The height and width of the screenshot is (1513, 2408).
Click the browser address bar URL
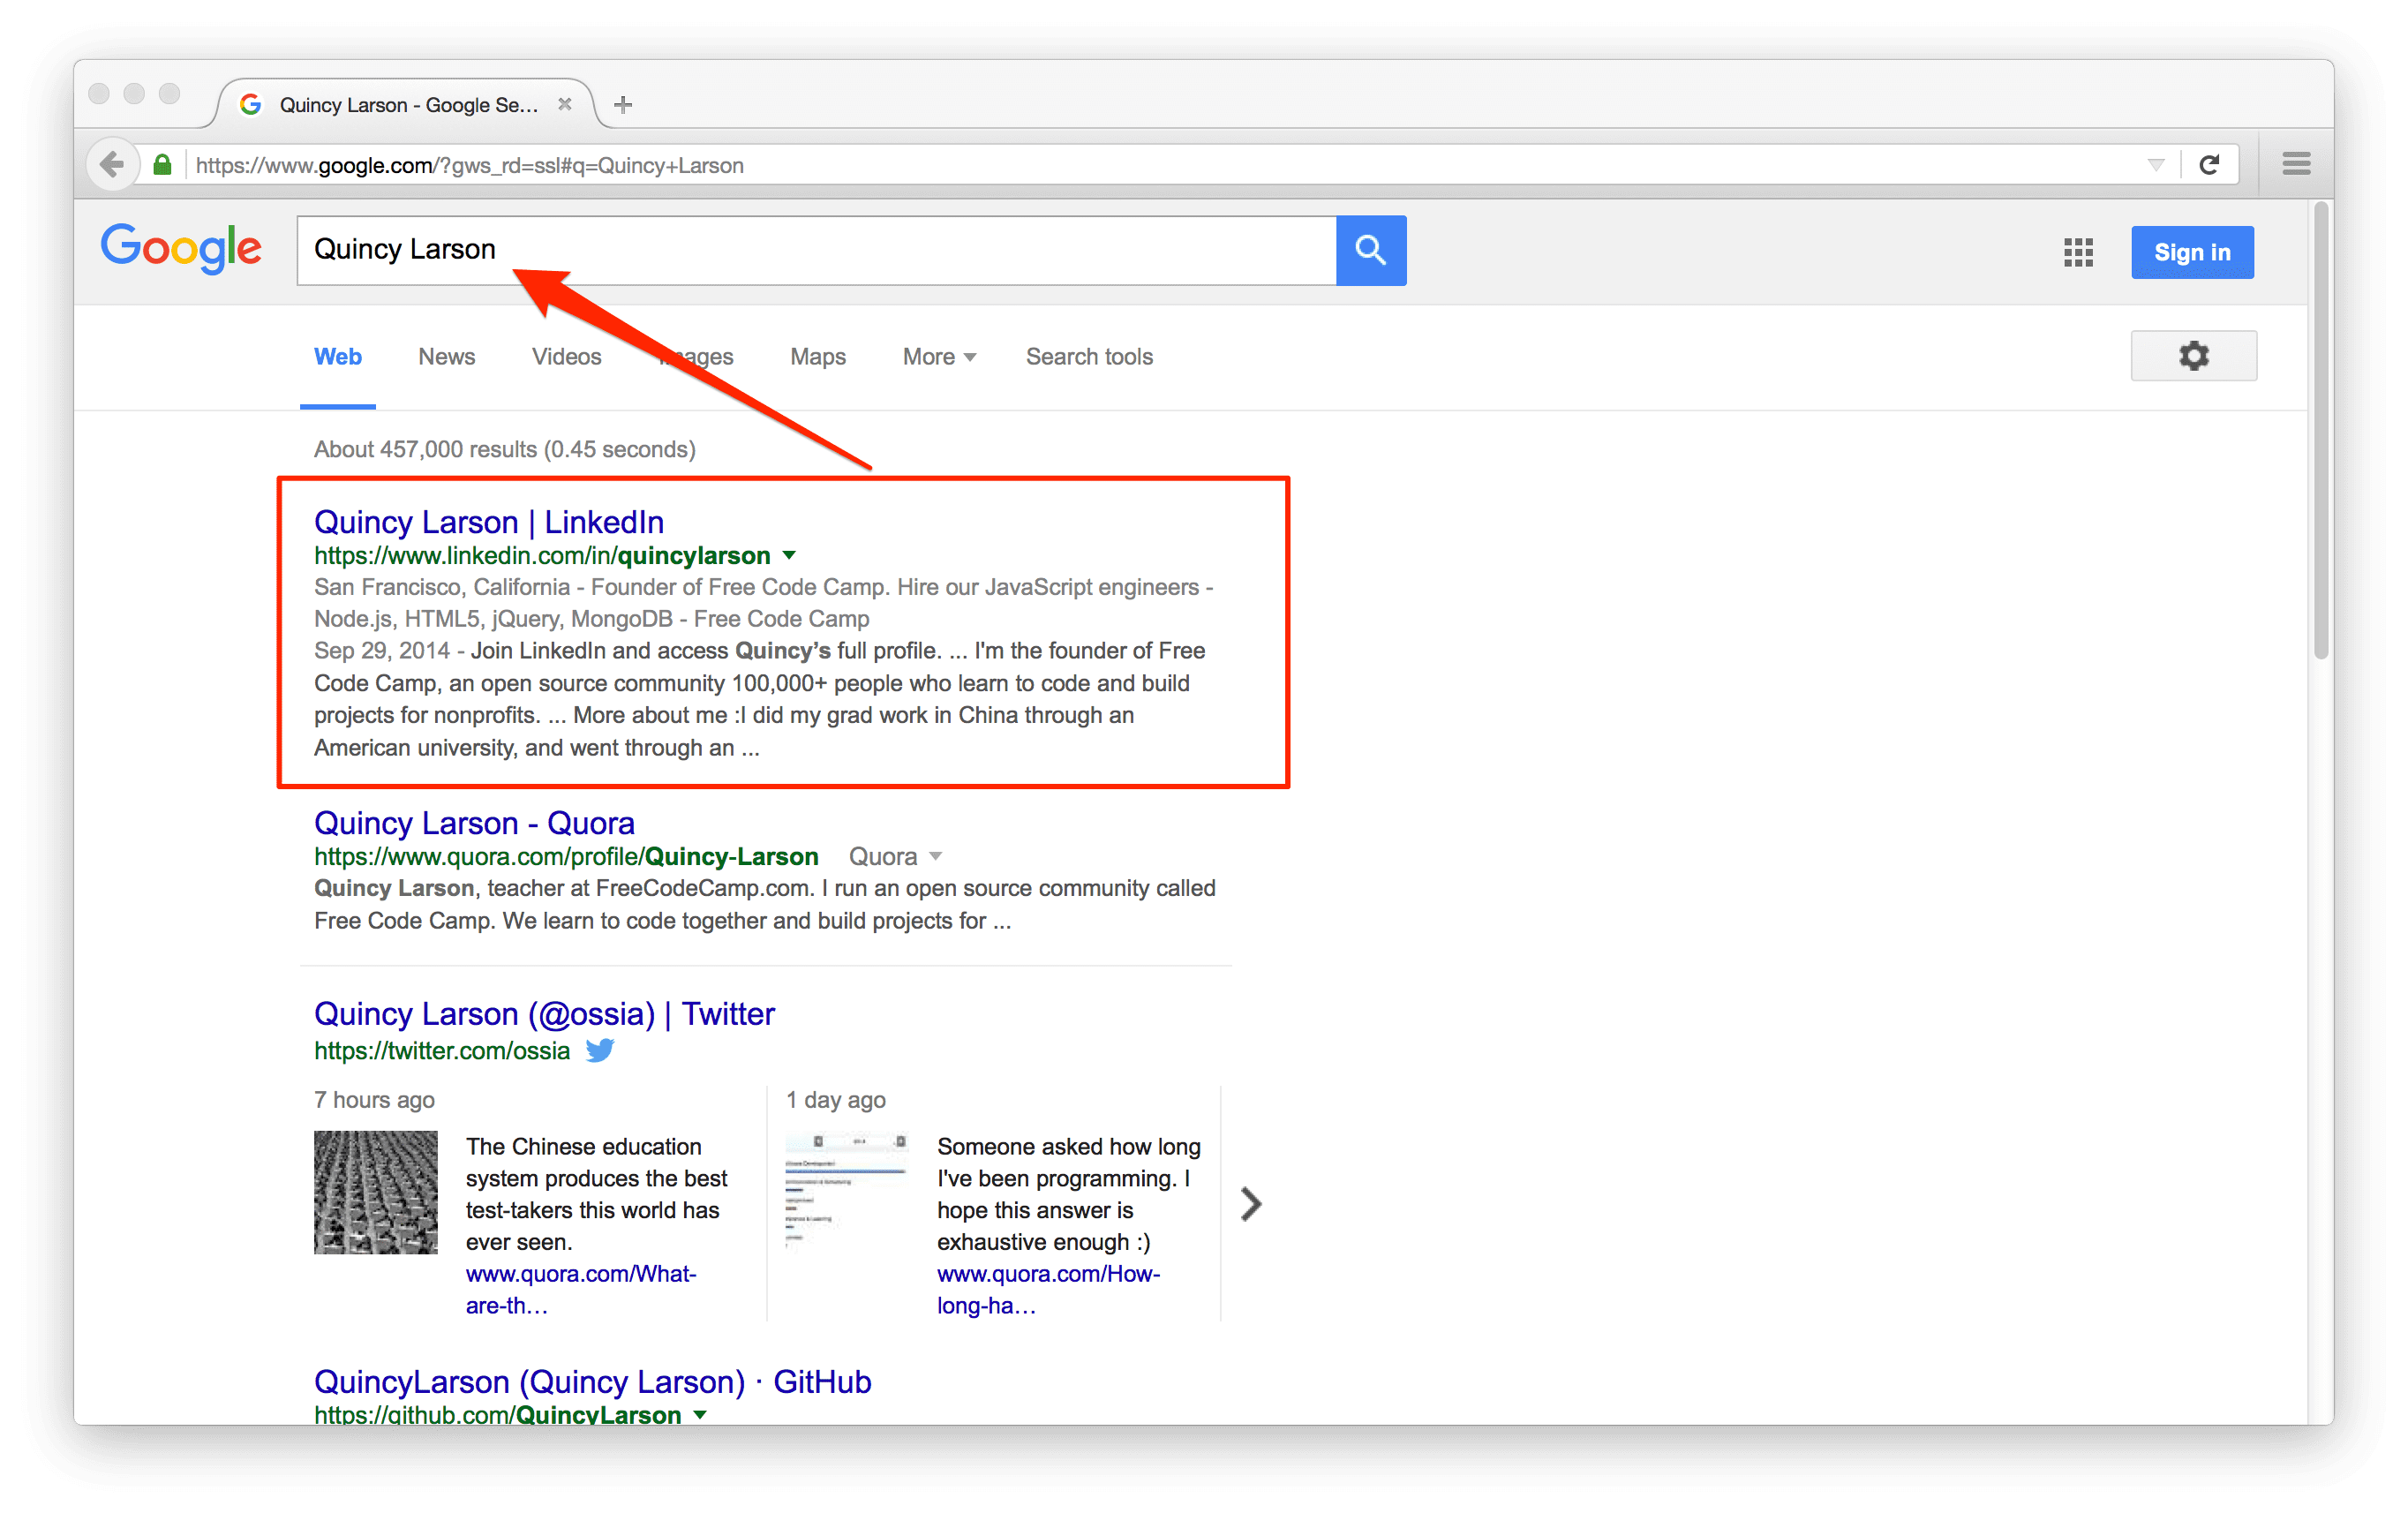pos(470,165)
